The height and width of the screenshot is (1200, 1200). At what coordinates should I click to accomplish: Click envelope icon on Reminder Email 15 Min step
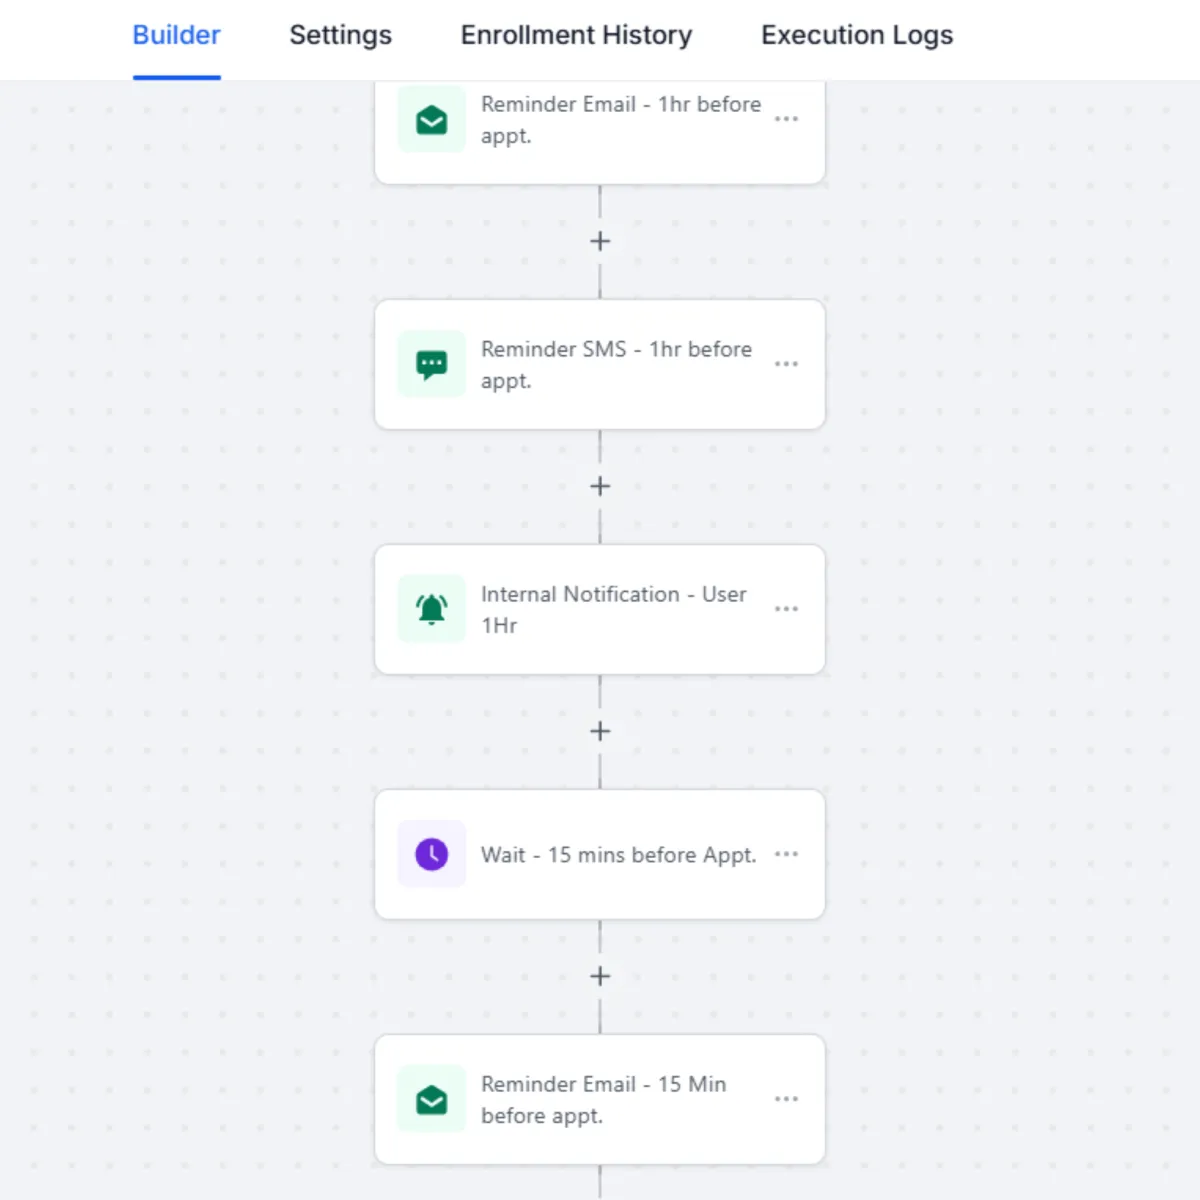[431, 1099]
